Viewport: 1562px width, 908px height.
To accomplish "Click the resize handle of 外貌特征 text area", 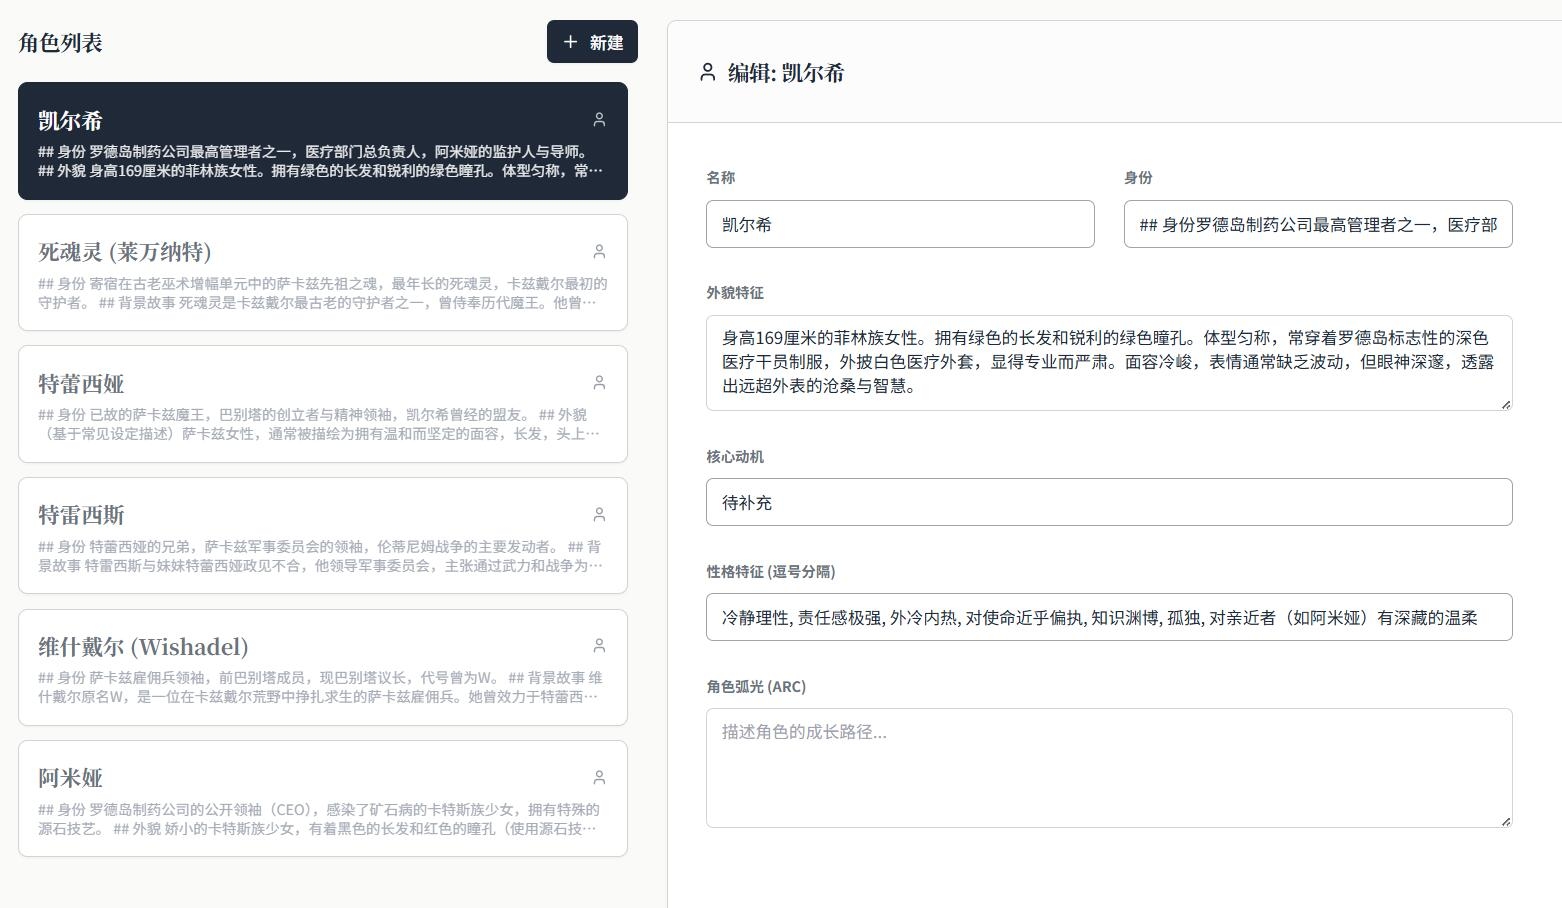I will [x=1506, y=404].
